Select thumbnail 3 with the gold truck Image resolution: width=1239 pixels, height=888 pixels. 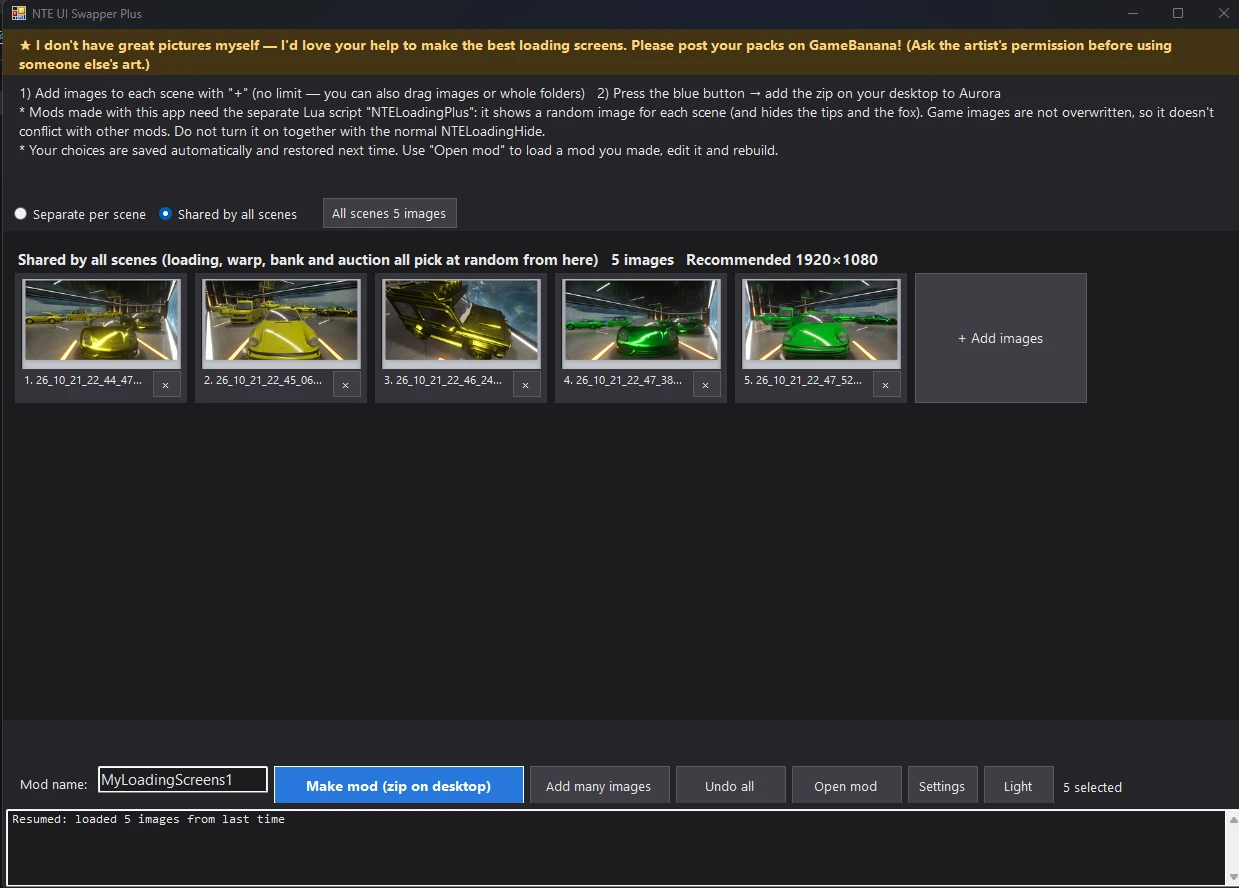click(461, 324)
